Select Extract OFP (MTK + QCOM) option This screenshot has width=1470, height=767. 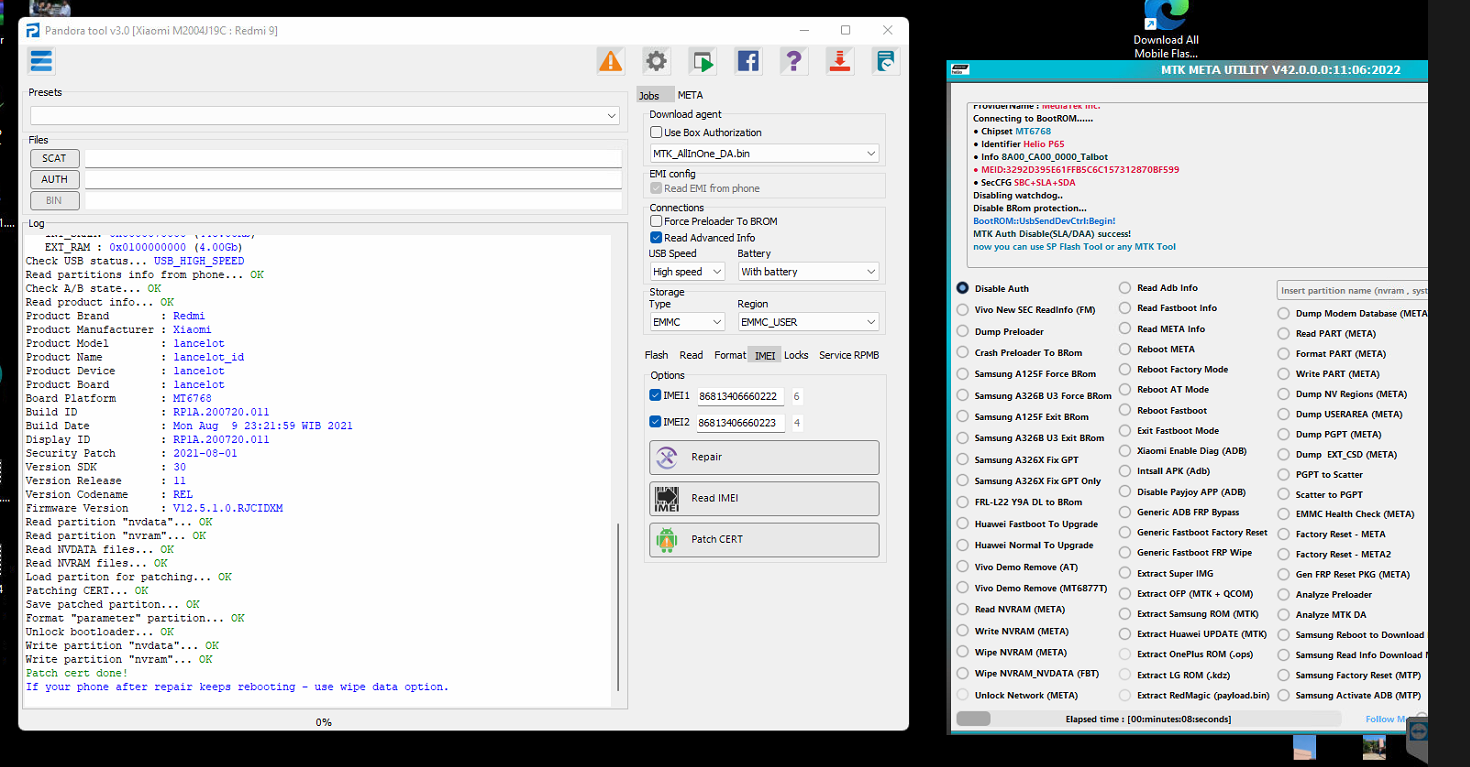click(x=1125, y=593)
